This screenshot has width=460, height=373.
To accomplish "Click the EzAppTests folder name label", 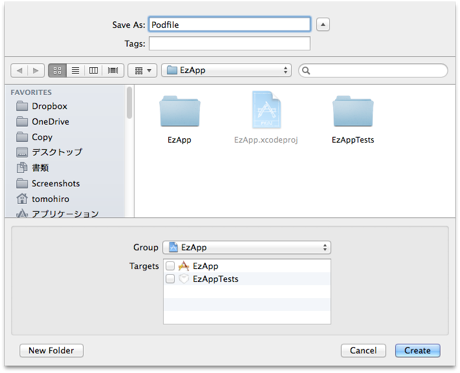I will 353,140.
